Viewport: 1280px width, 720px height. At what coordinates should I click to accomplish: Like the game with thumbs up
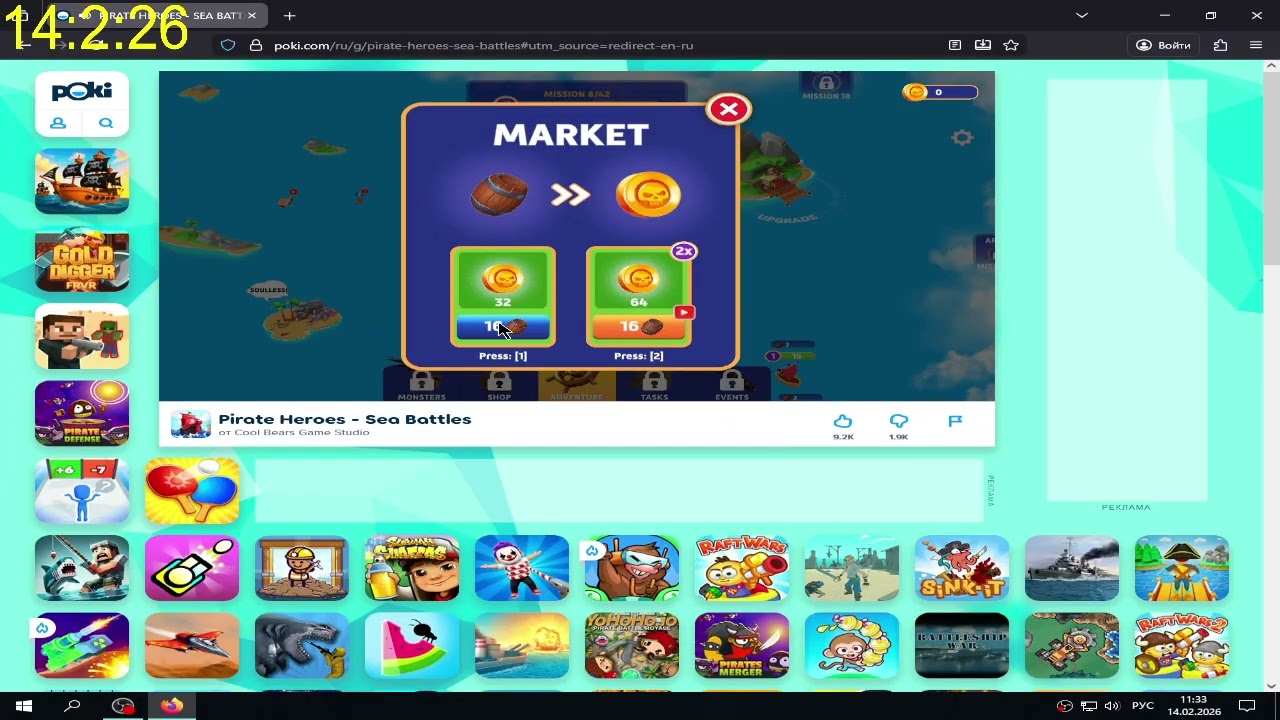(x=843, y=422)
